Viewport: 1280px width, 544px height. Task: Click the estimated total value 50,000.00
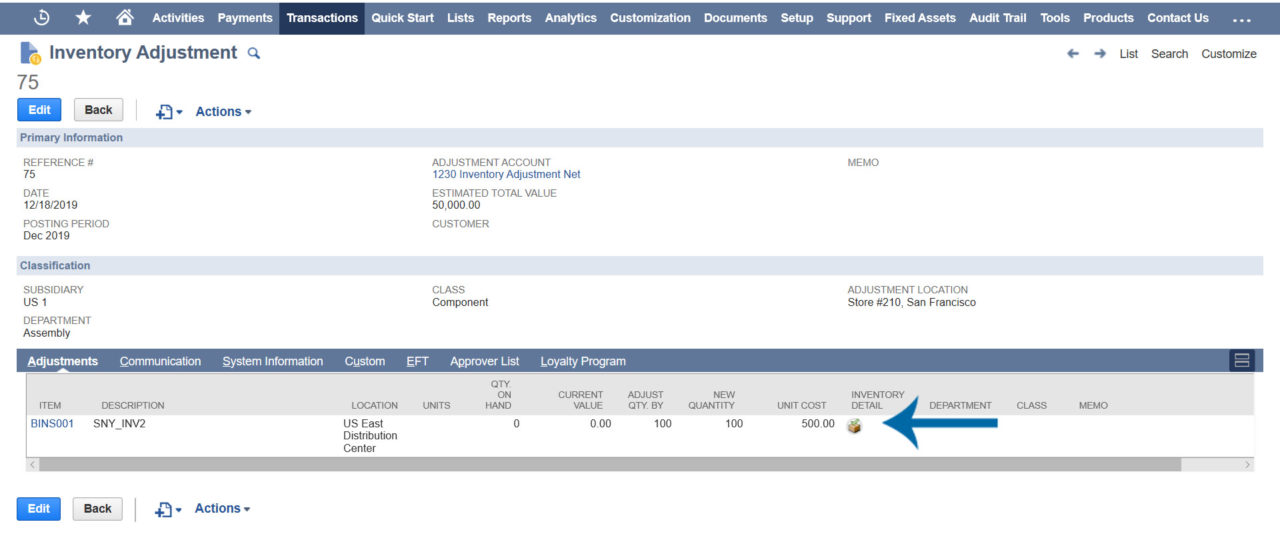point(456,205)
